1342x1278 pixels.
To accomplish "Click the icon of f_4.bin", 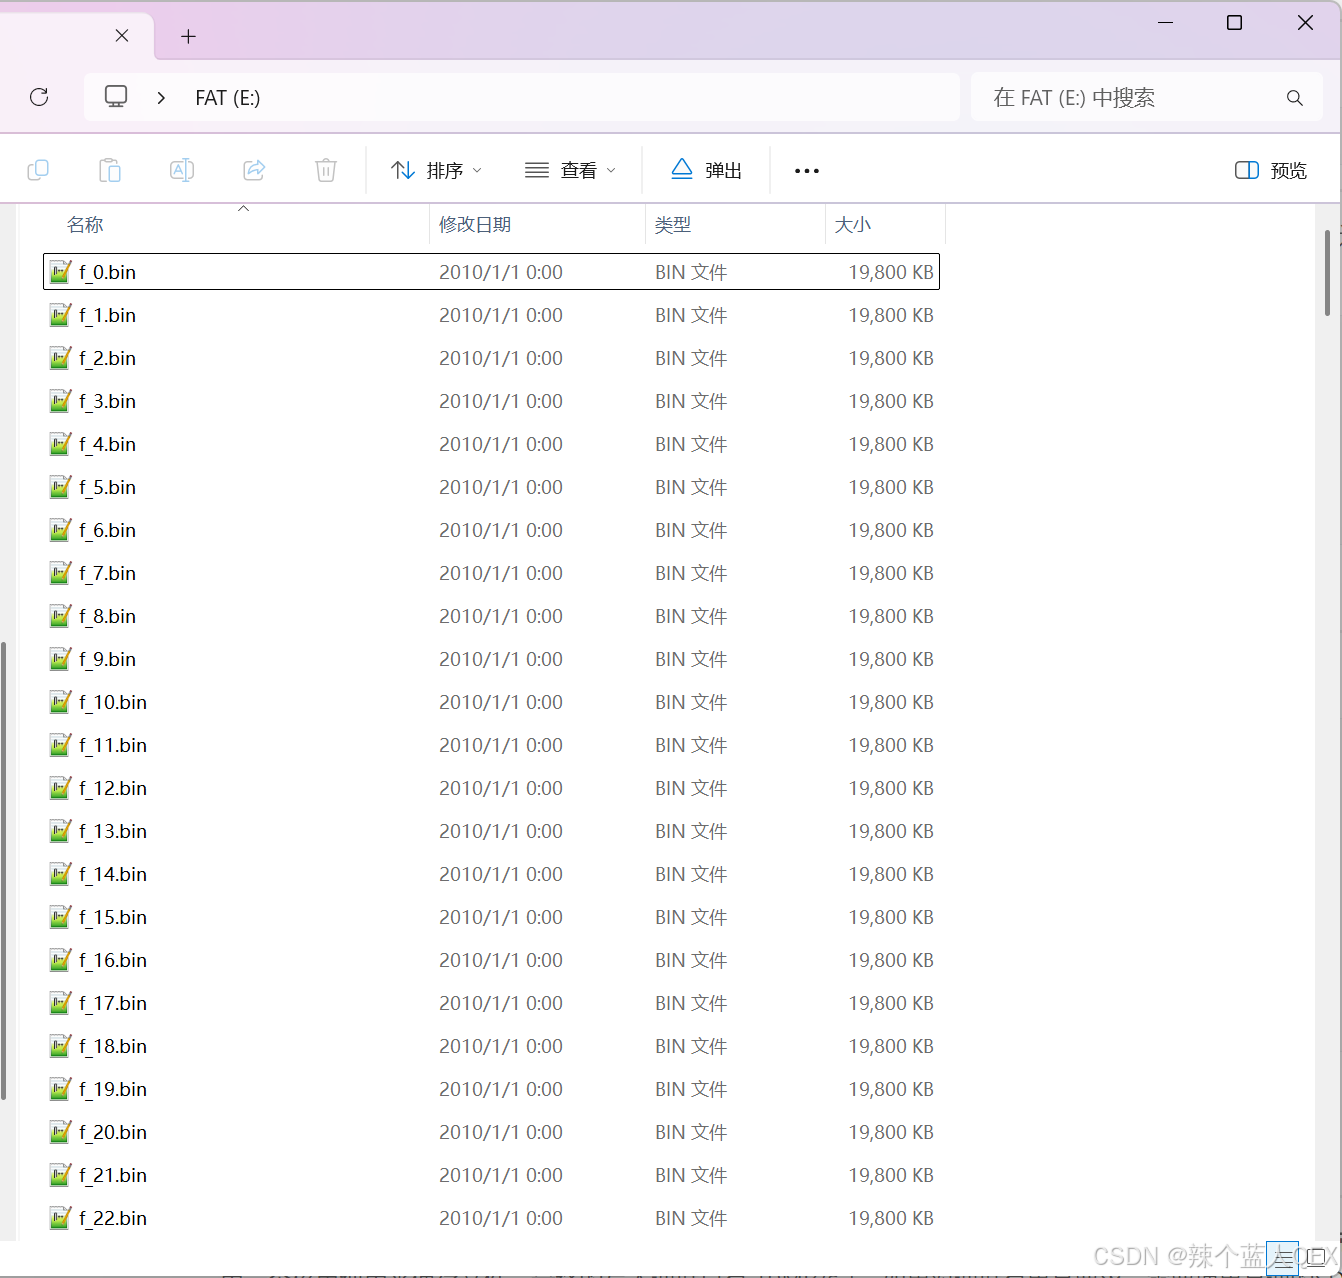I will tap(61, 444).
